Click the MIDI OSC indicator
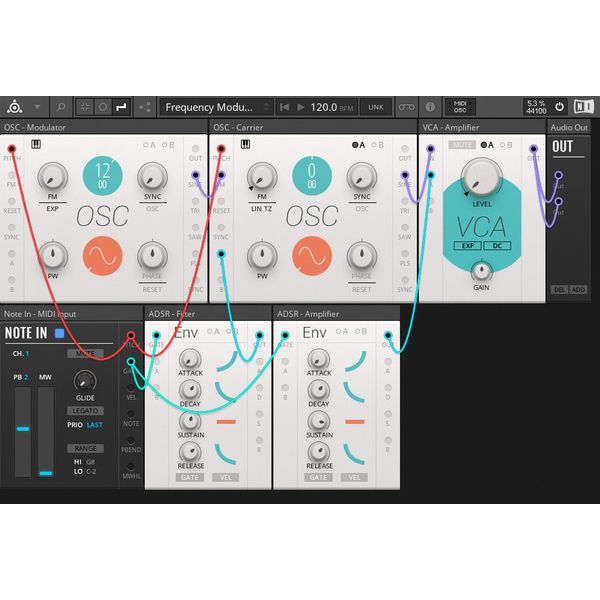The width and height of the screenshot is (600, 600). [x=460, y=107]
